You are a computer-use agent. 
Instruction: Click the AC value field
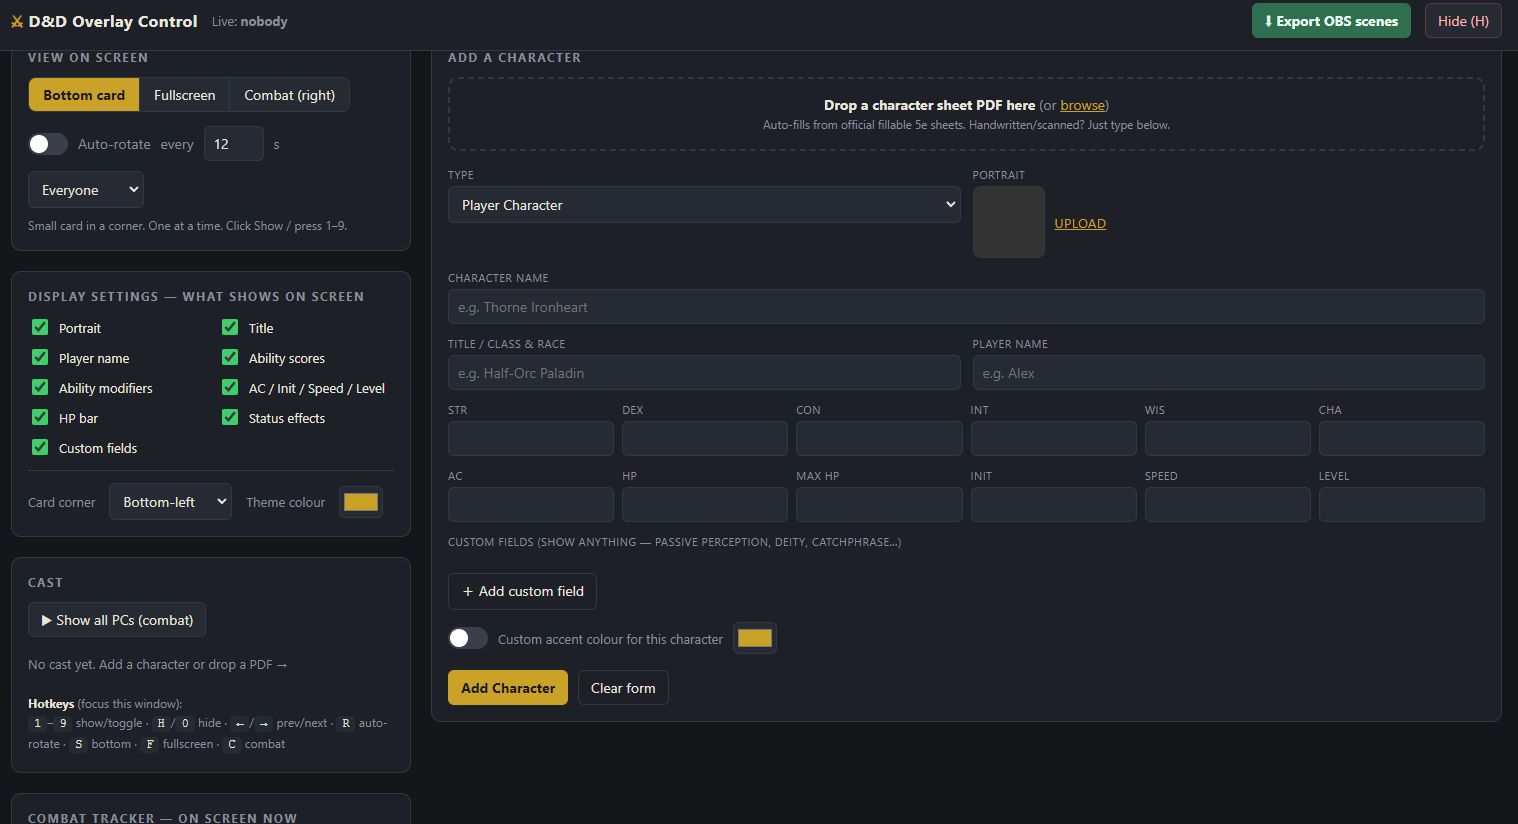pos(531,505)
